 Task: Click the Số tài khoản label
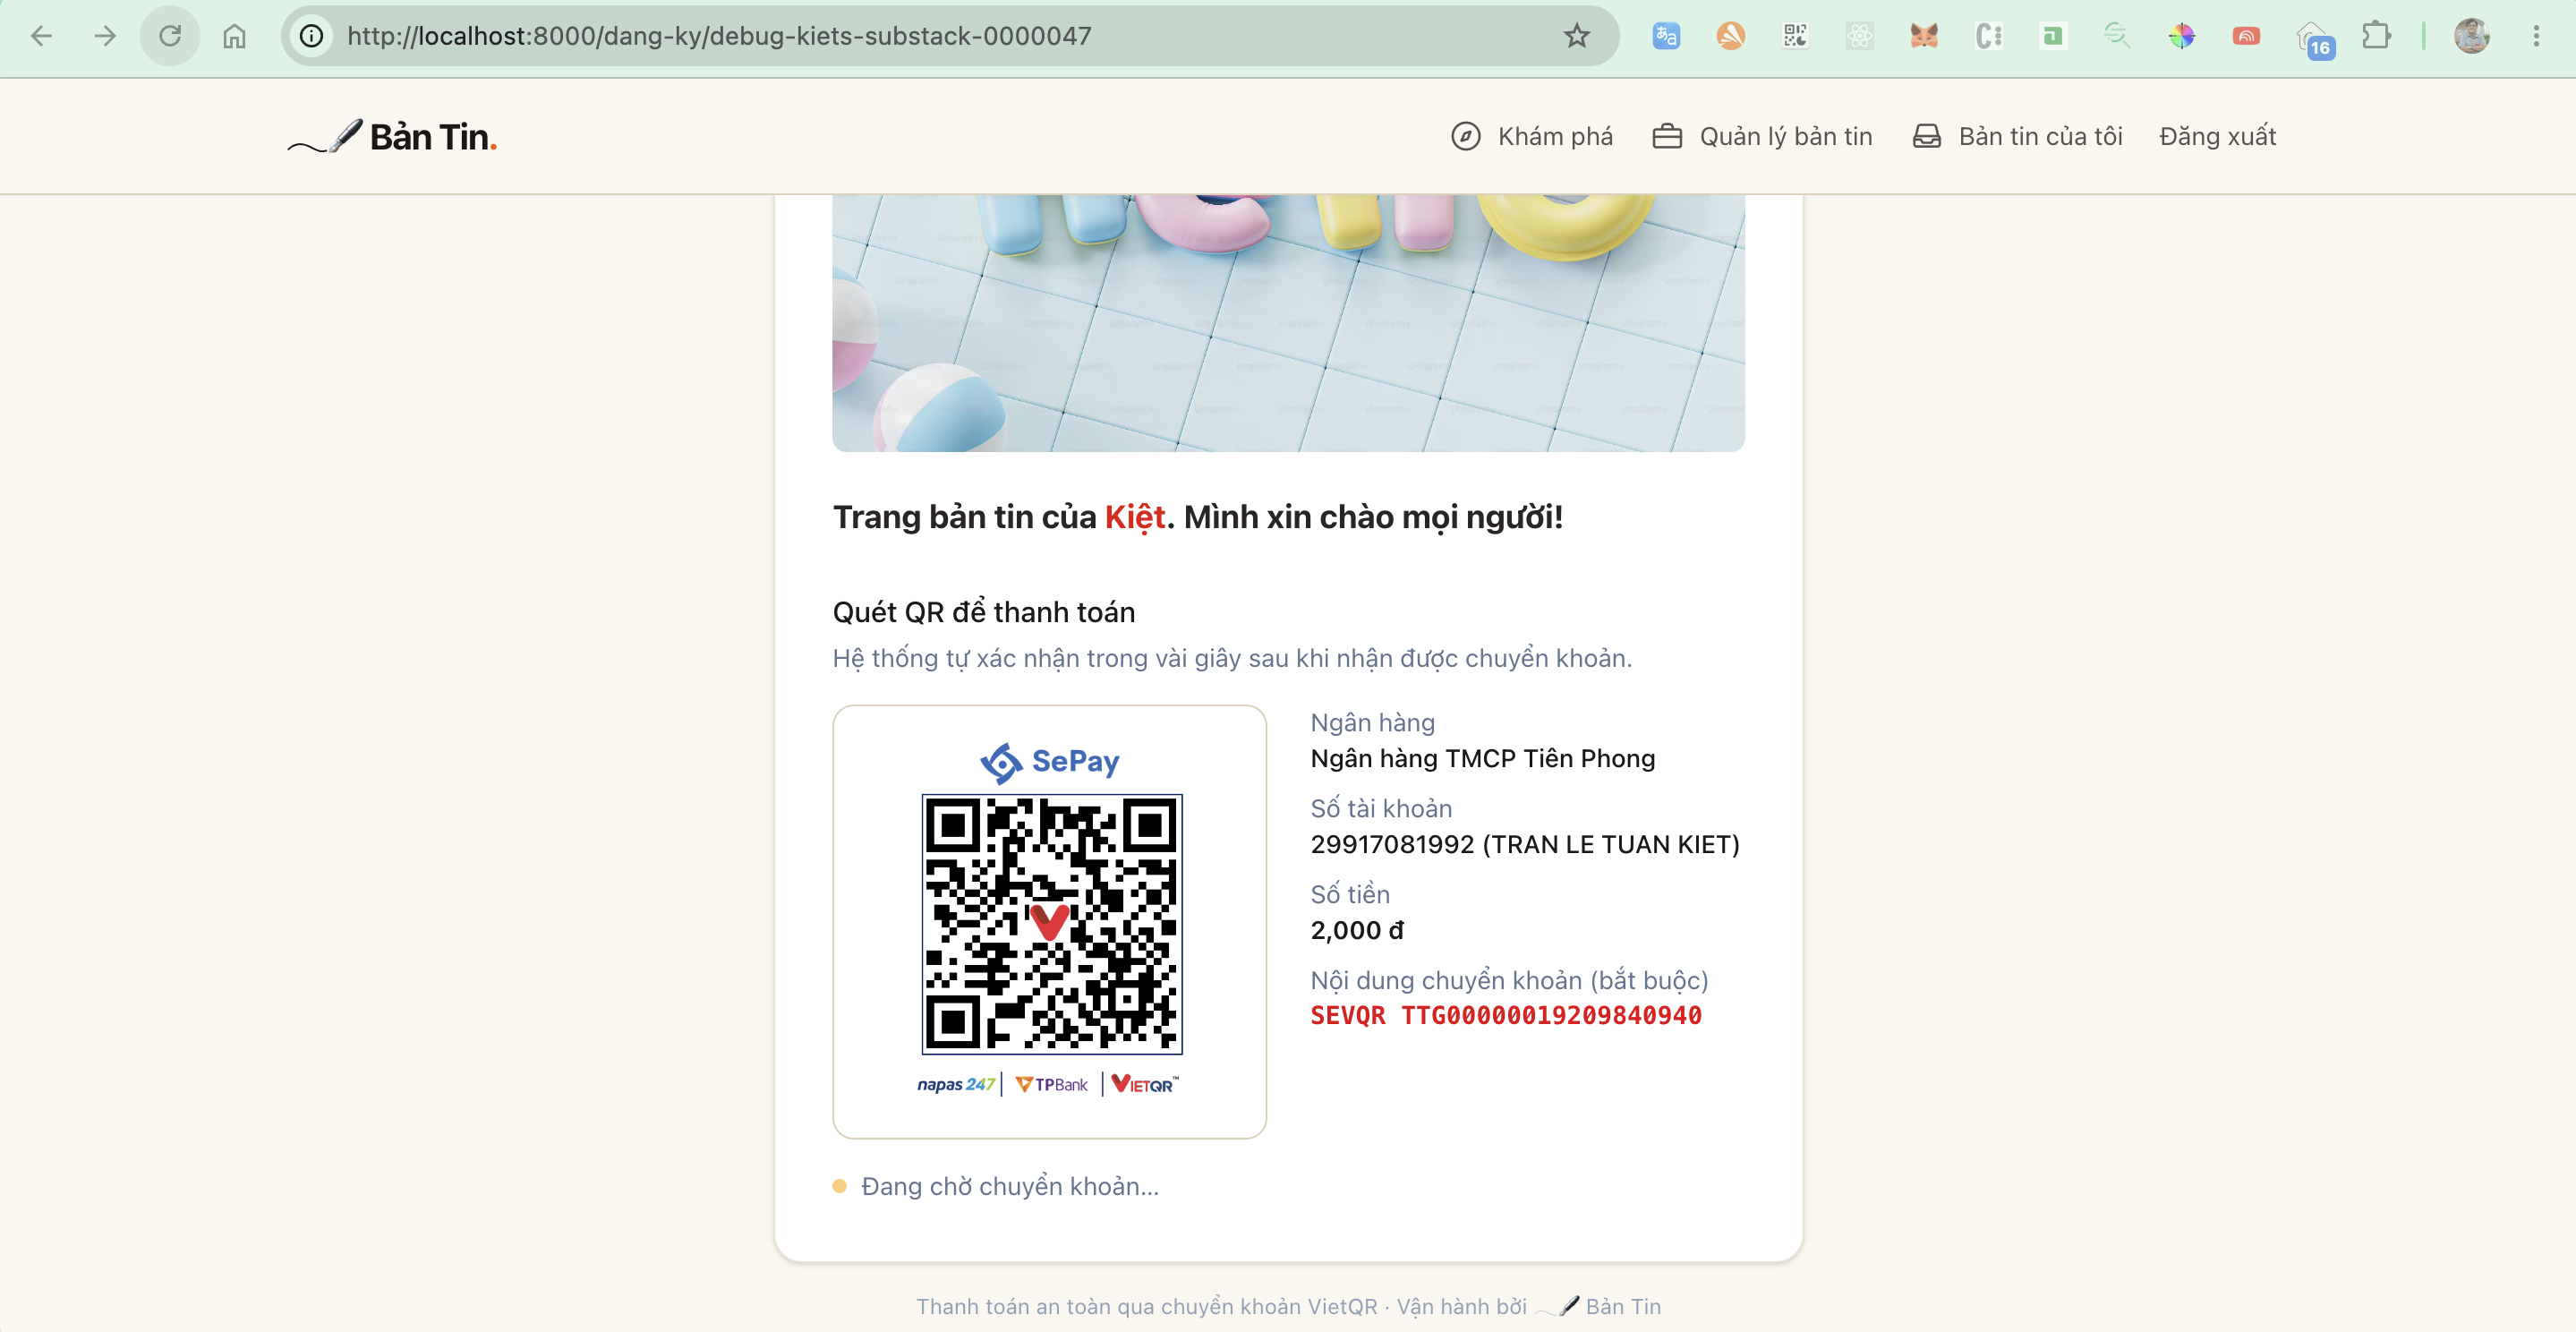(x=1381, y=808)
